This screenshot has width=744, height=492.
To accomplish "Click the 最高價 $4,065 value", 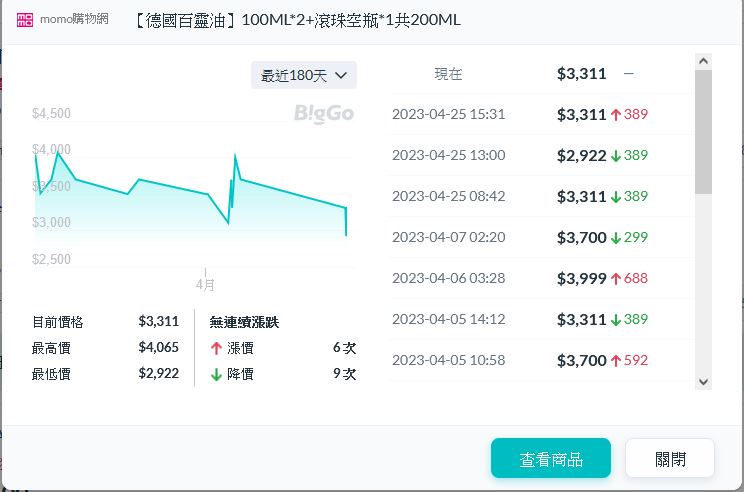I will pyautogui.click(x=158, y=348).
